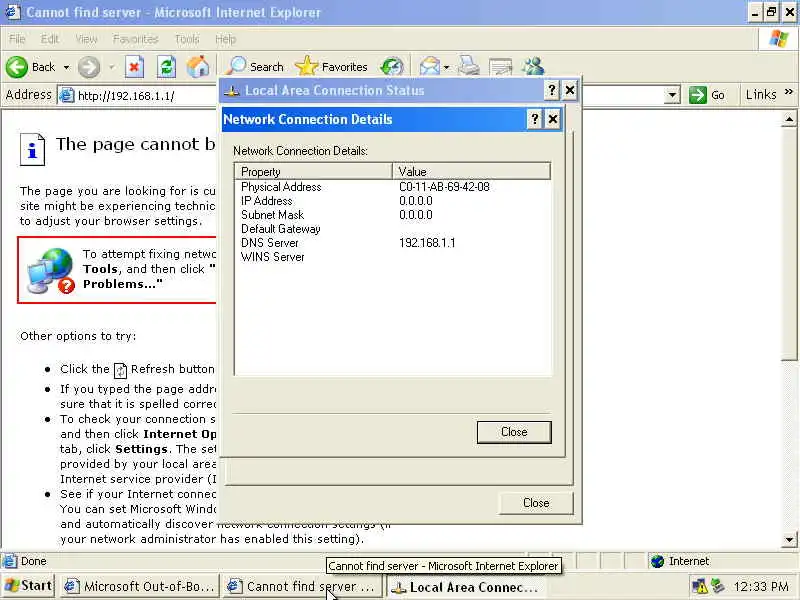Click the vertical scrollbar thumb
This screenshot has width=800, height=600.
click(x=789, y=244)
